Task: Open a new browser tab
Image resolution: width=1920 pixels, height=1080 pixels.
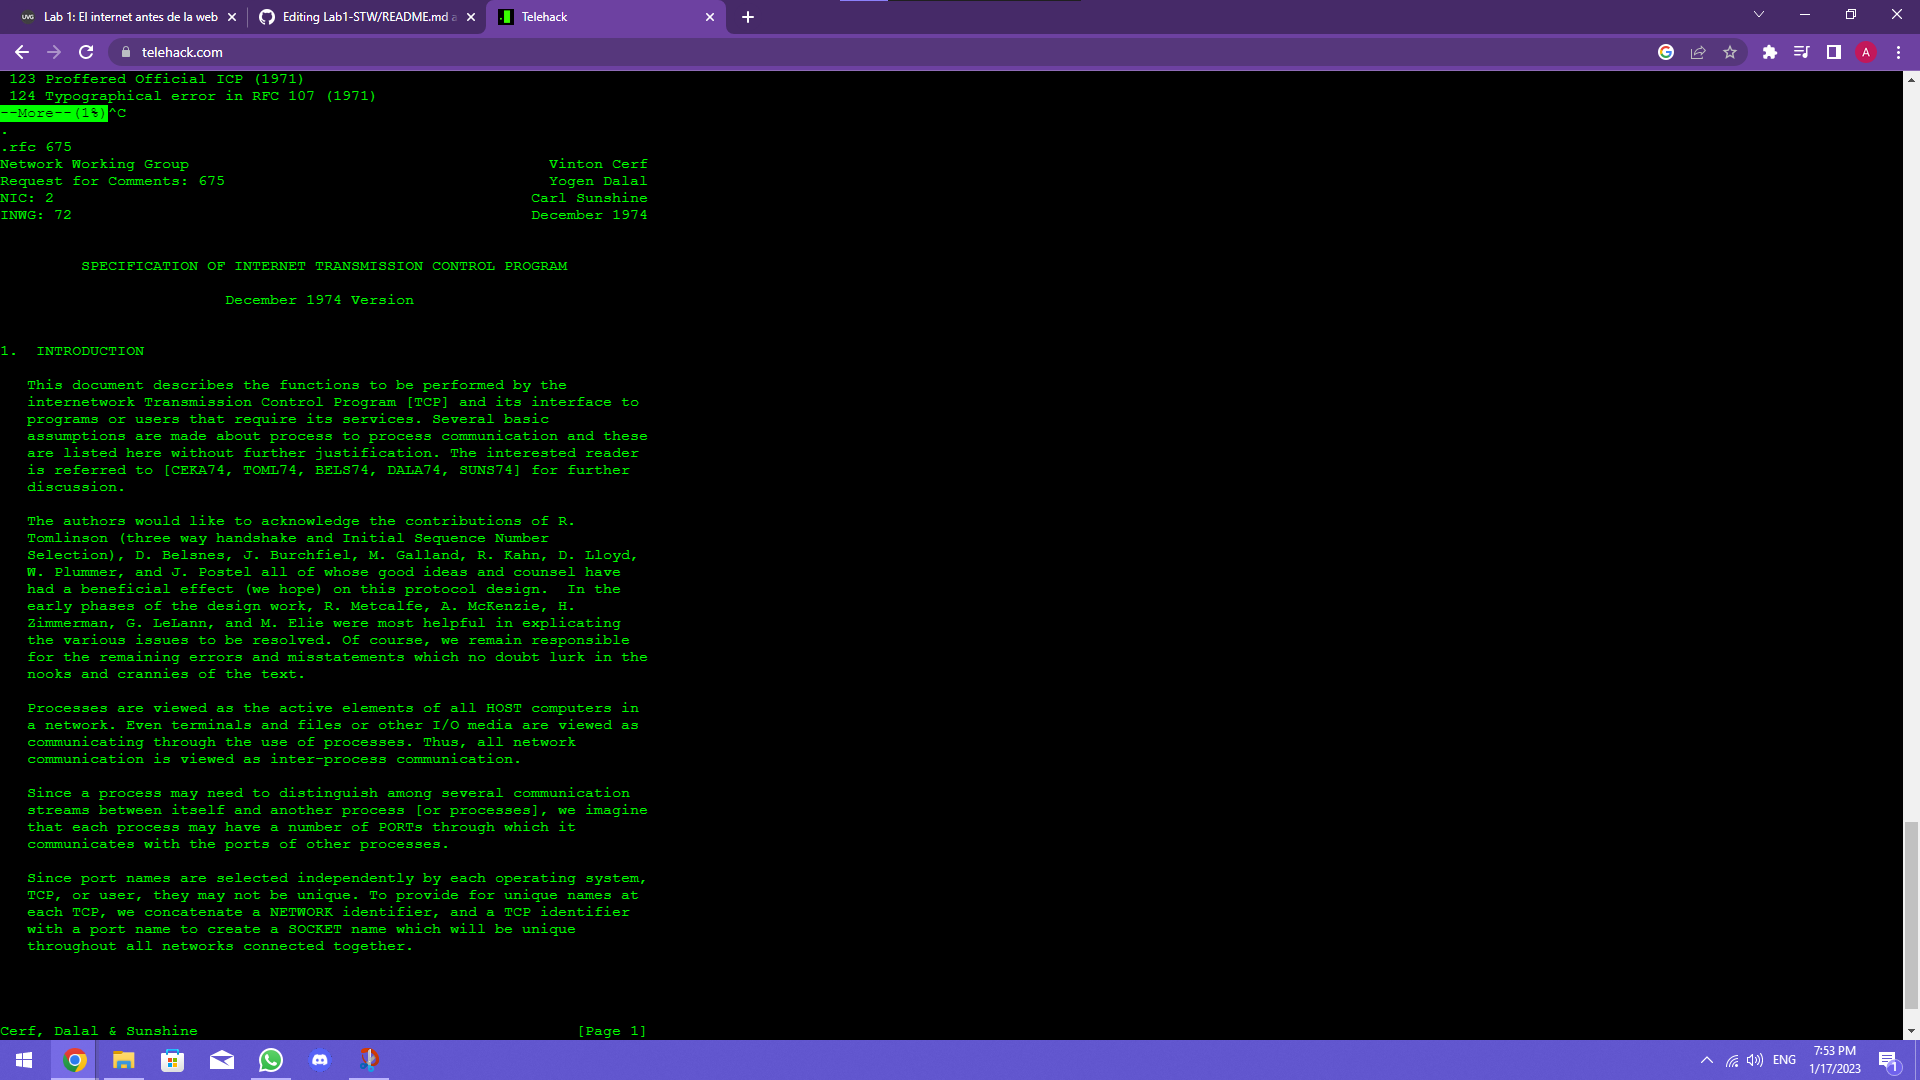Action: (748, 17)
